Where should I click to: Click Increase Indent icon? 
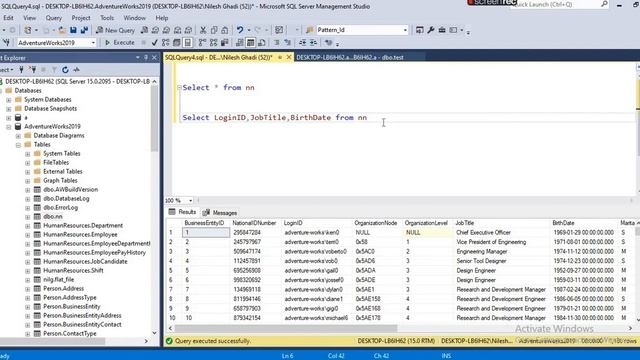click(x=313, y=42)
